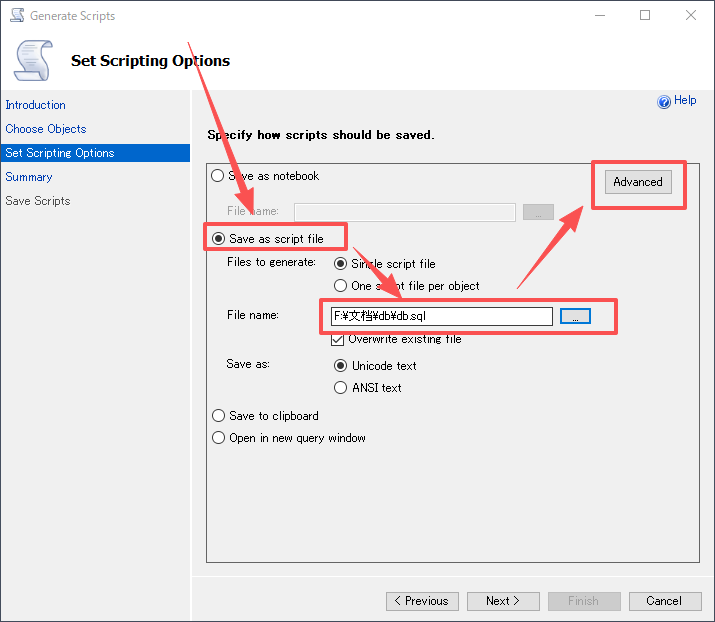
Task: Select Save as notebook option
Action: click(219, 176)
